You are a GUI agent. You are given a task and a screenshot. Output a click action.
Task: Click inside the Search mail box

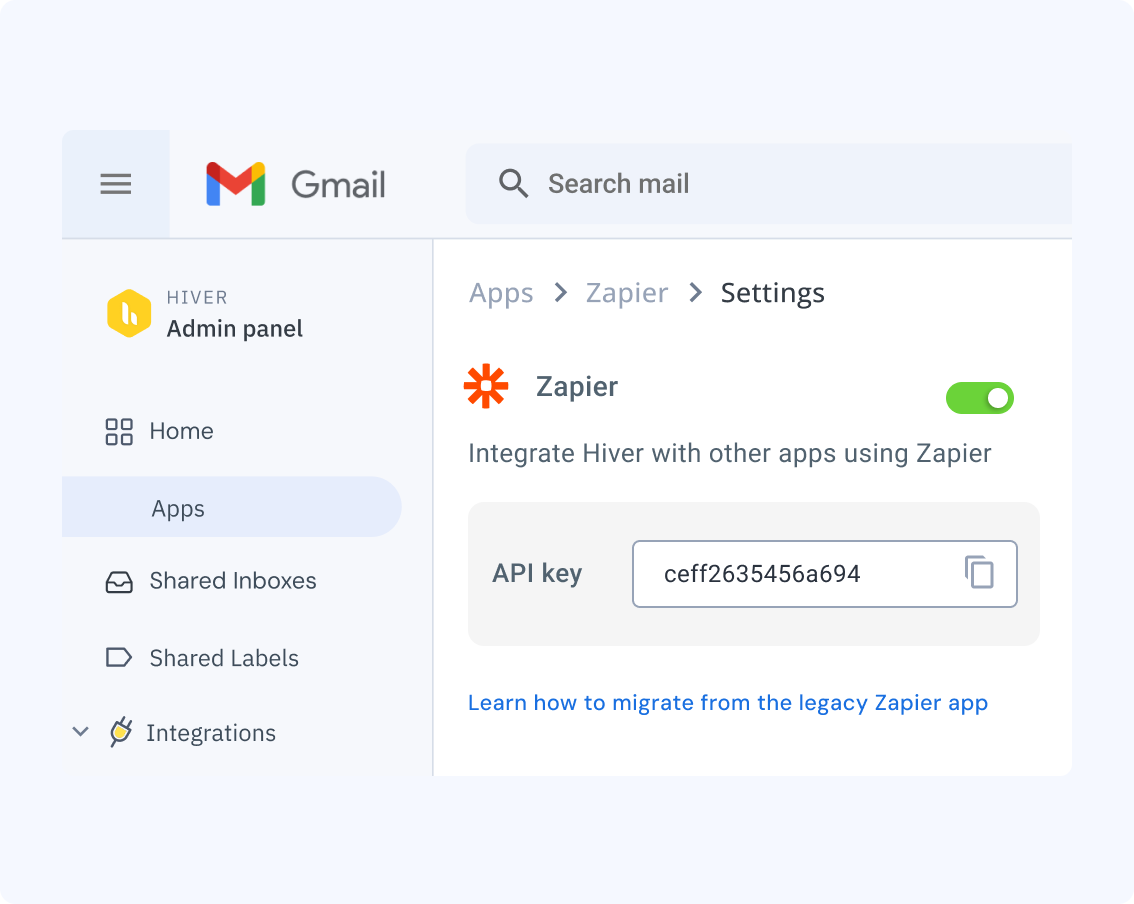pos(619,183)
